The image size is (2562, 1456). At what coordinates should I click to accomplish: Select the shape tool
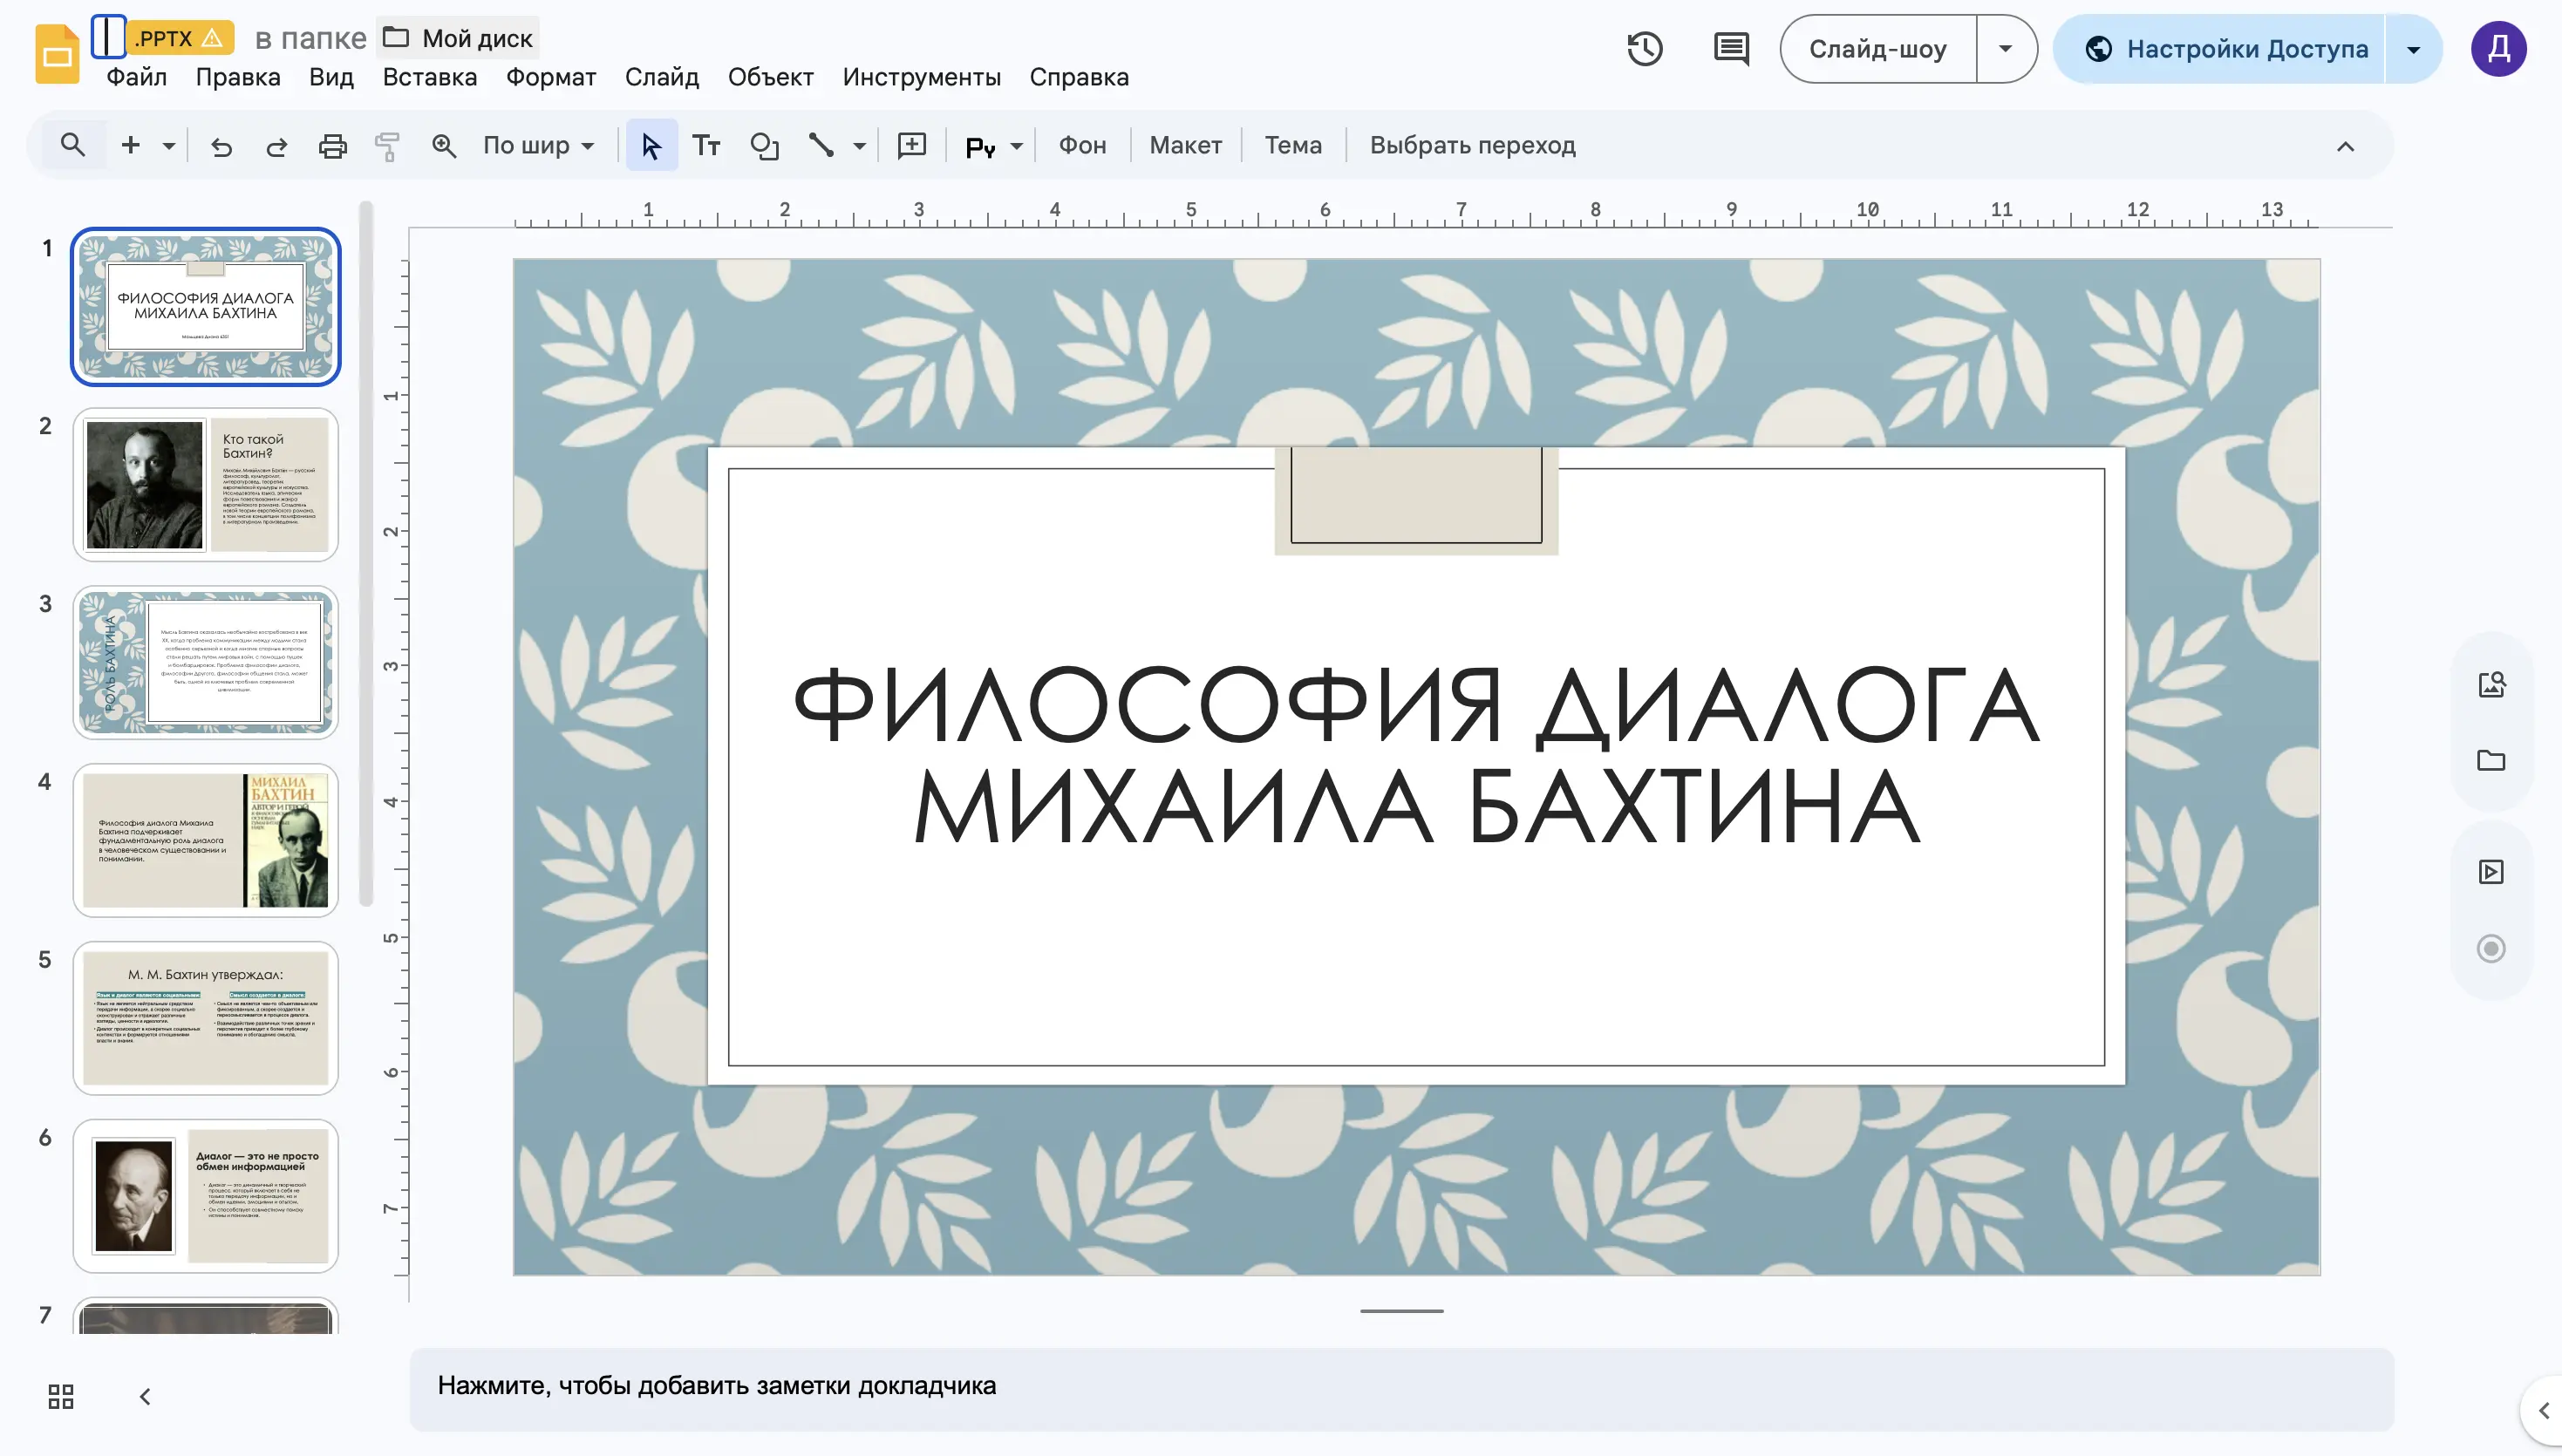tap(765, 145)
